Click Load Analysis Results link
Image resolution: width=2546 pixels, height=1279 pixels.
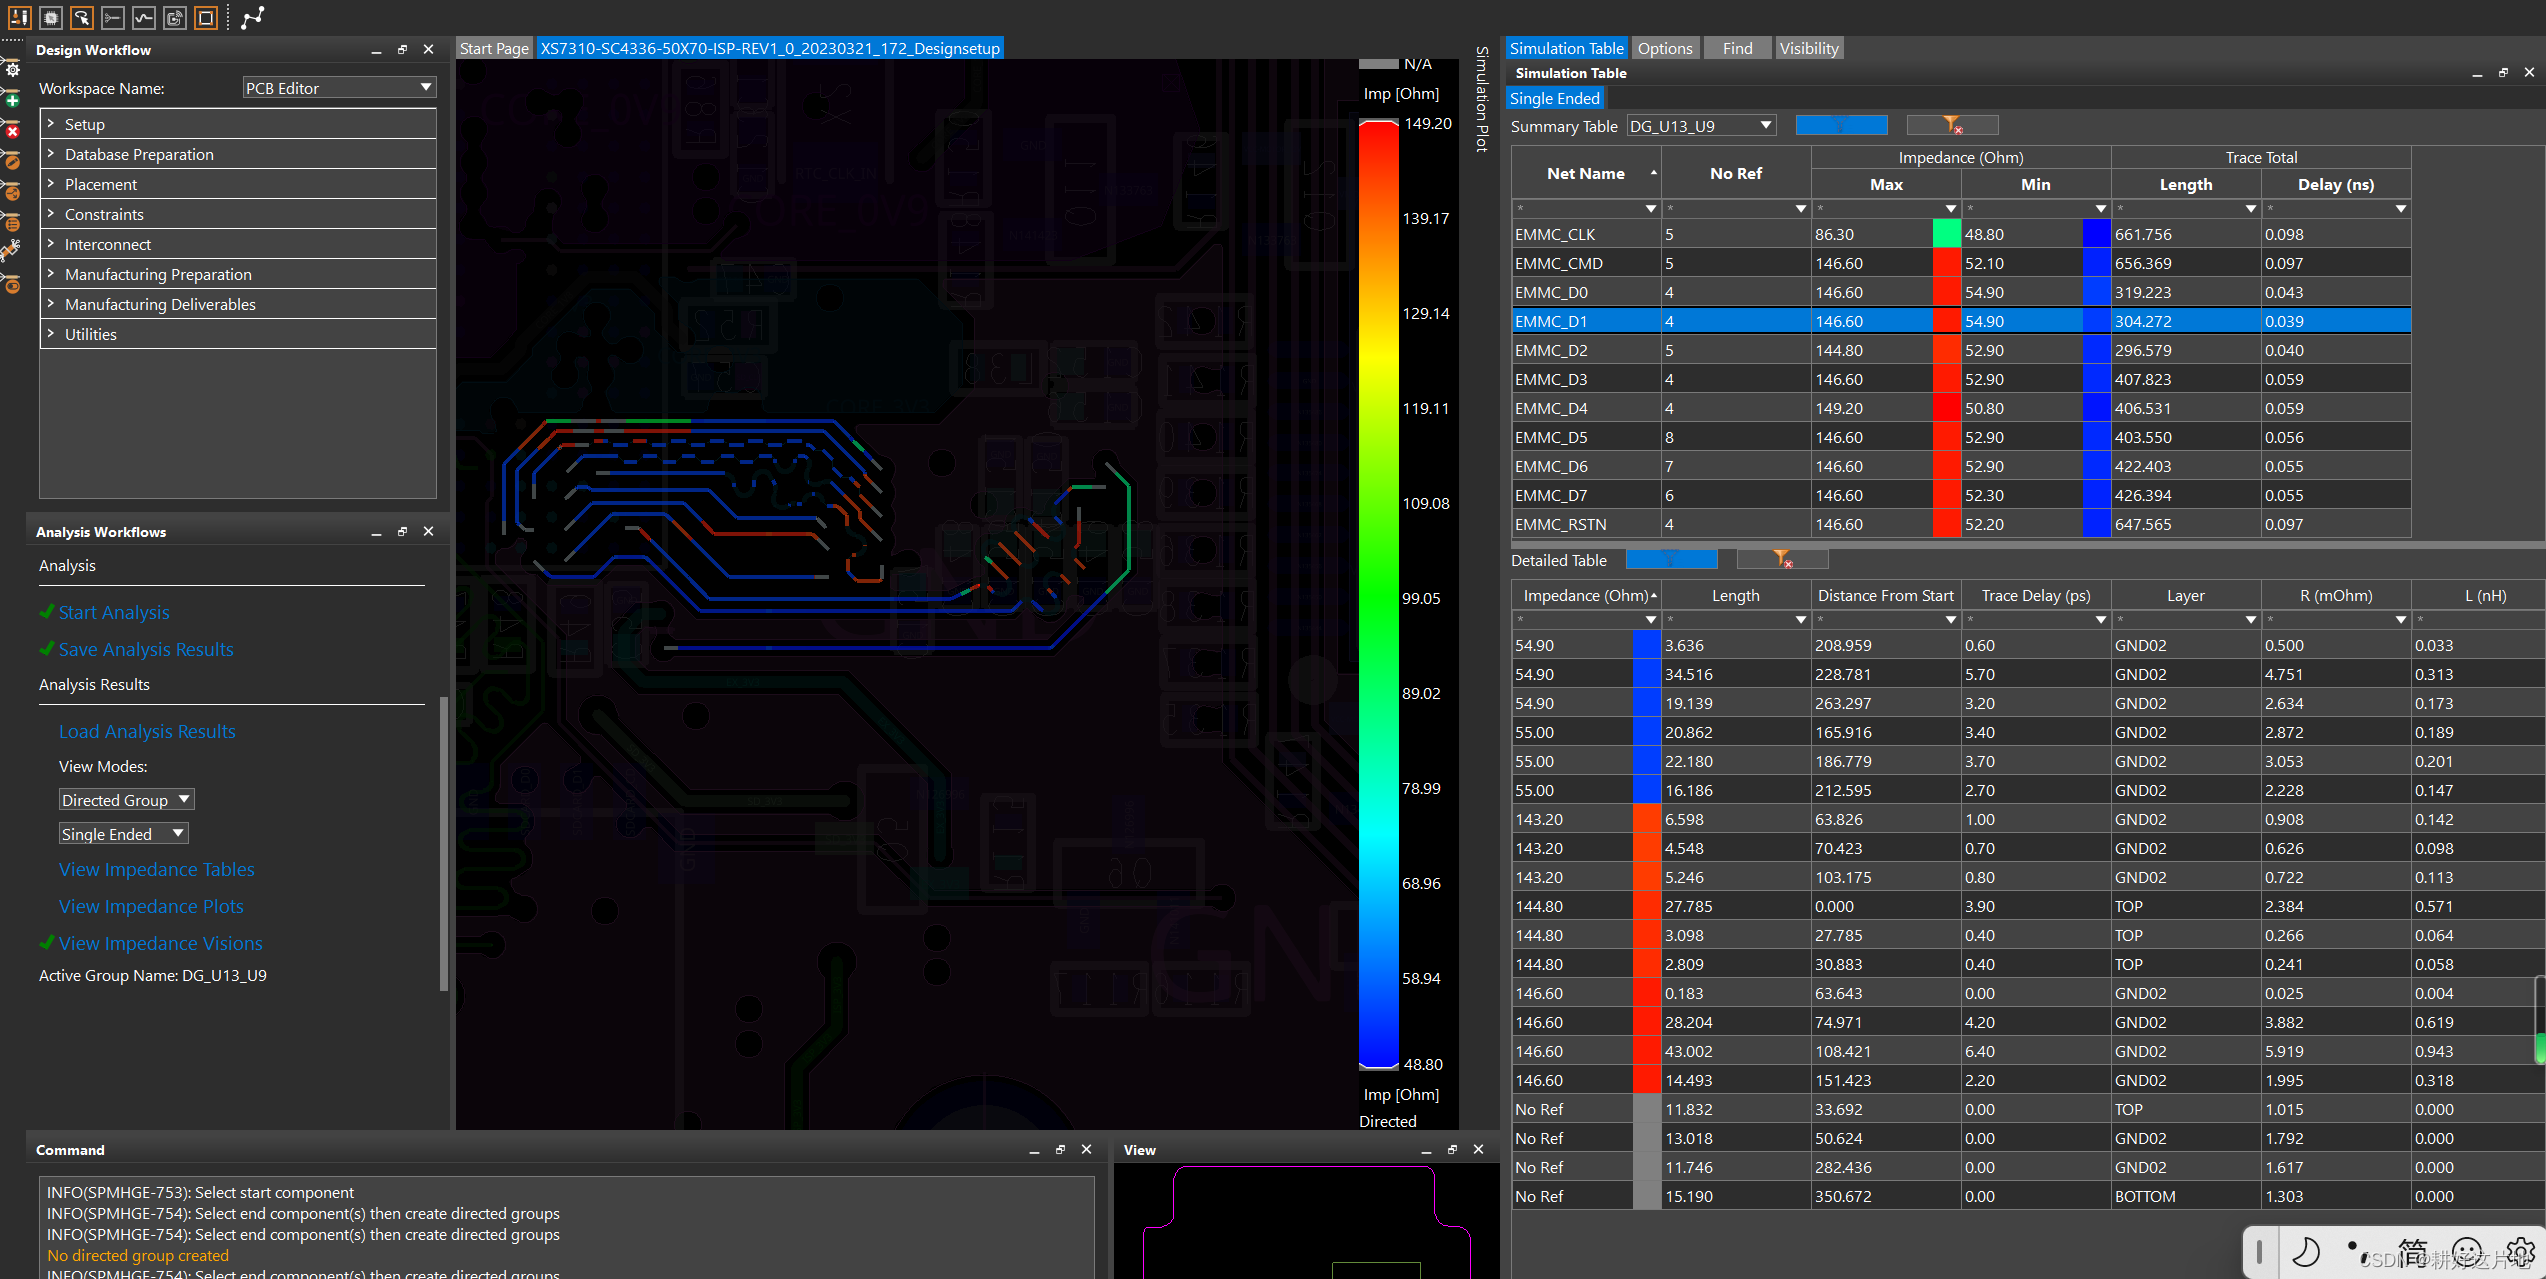[147, 731]
